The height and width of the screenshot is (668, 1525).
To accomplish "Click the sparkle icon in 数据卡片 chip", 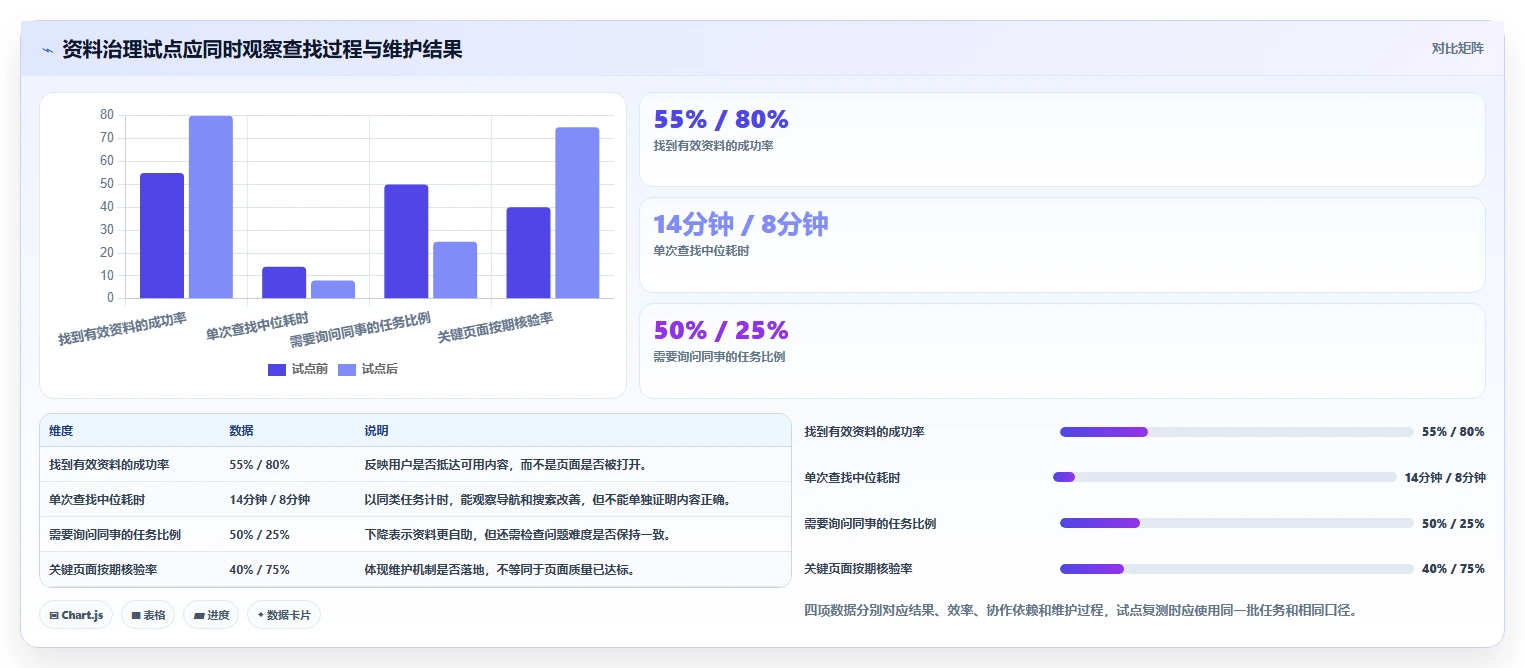I will (x=260, y=615).
